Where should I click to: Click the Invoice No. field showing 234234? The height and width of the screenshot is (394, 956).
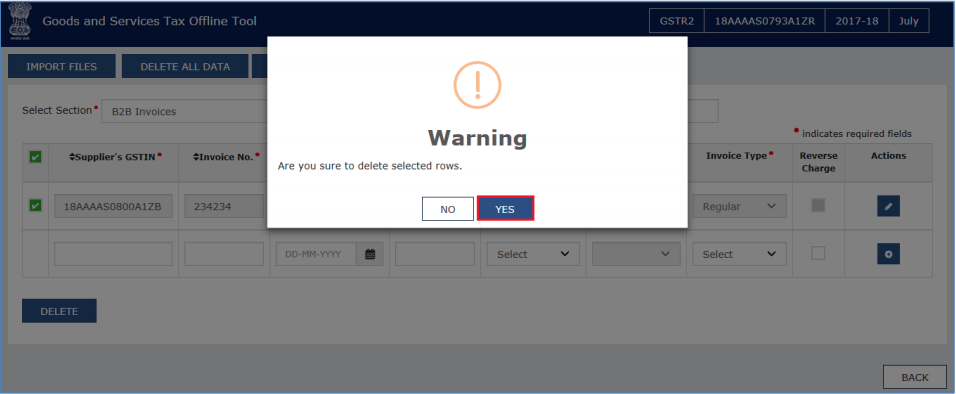[224, 206]
